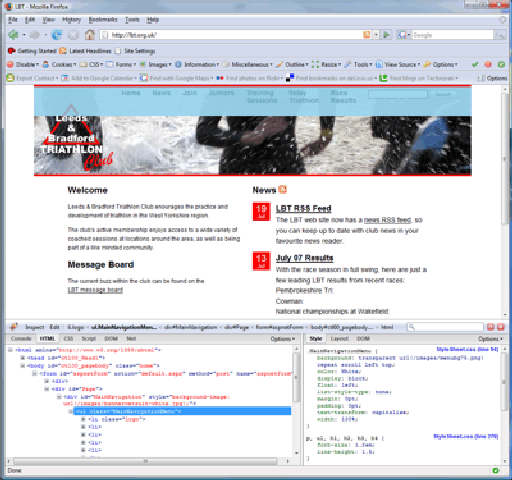
Task: Click the Web Developer green checkmark status icon
Action: tap(475, 64)
